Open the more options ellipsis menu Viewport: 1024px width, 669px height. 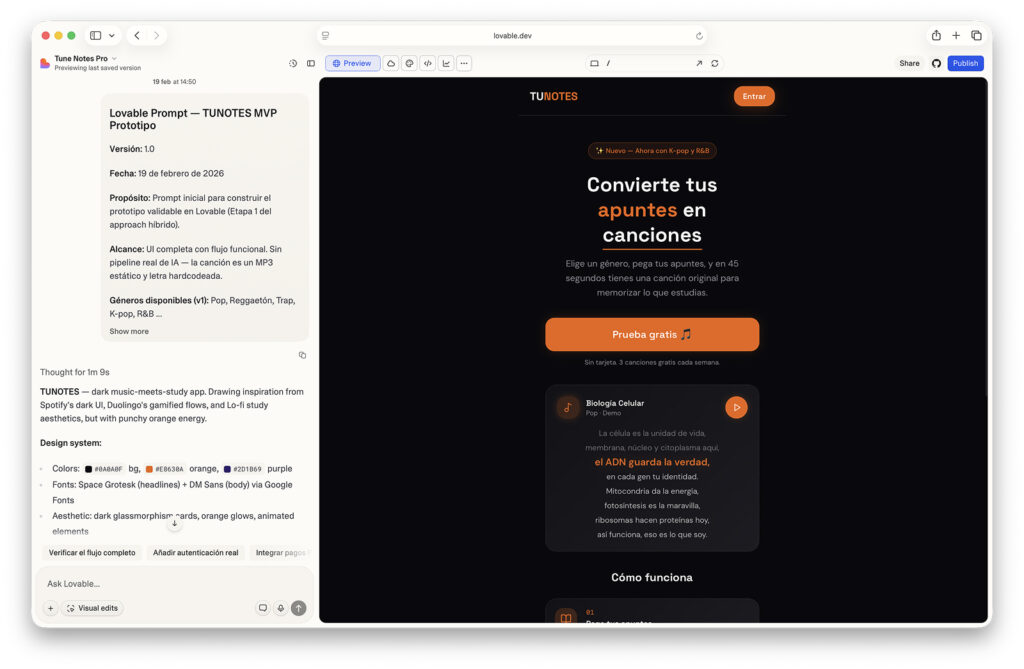tap(464, 63)
